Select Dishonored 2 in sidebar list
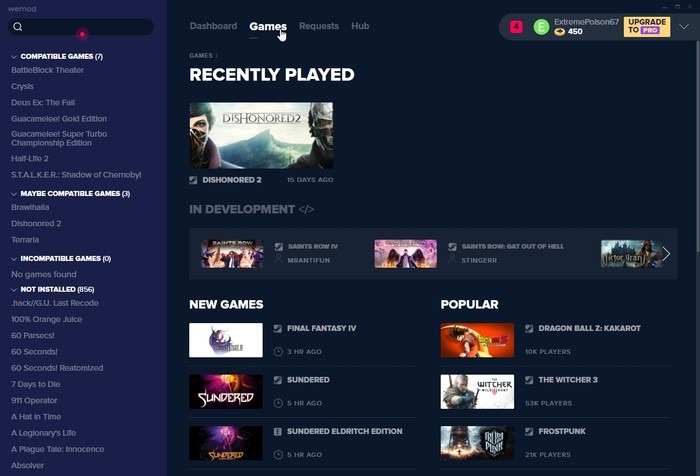This screenshot has width=700, height=476. pos(36,223)
